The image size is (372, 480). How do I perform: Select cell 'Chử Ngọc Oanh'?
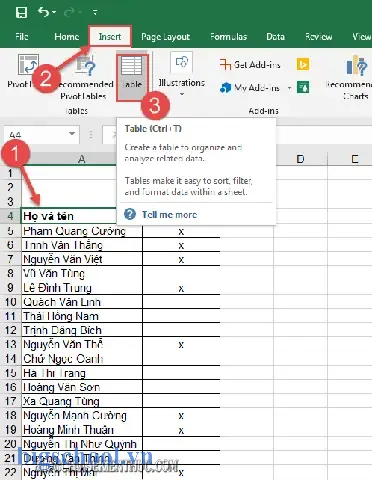(82, 358)
